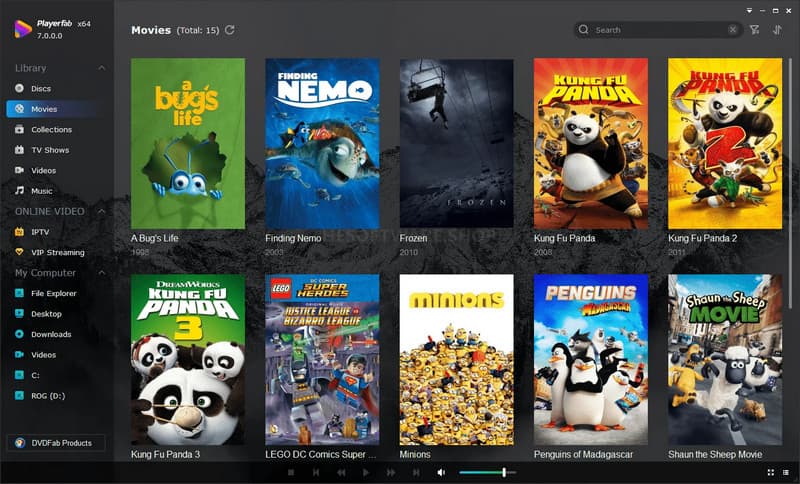Open the filter options icon
This screenshot has height=484, width=800.
click(755, 30)
